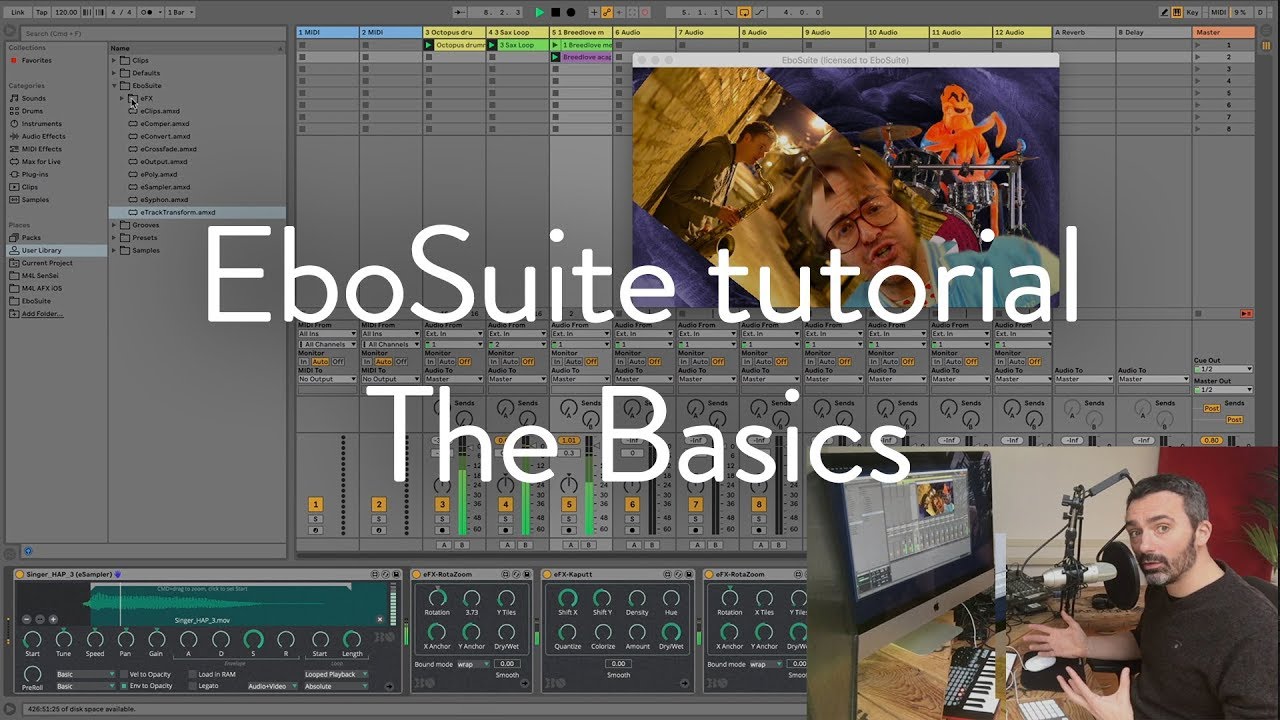Enable the Legato checkbox
The height and width of the screenshot is (720, 1280).
coord(191,686)
